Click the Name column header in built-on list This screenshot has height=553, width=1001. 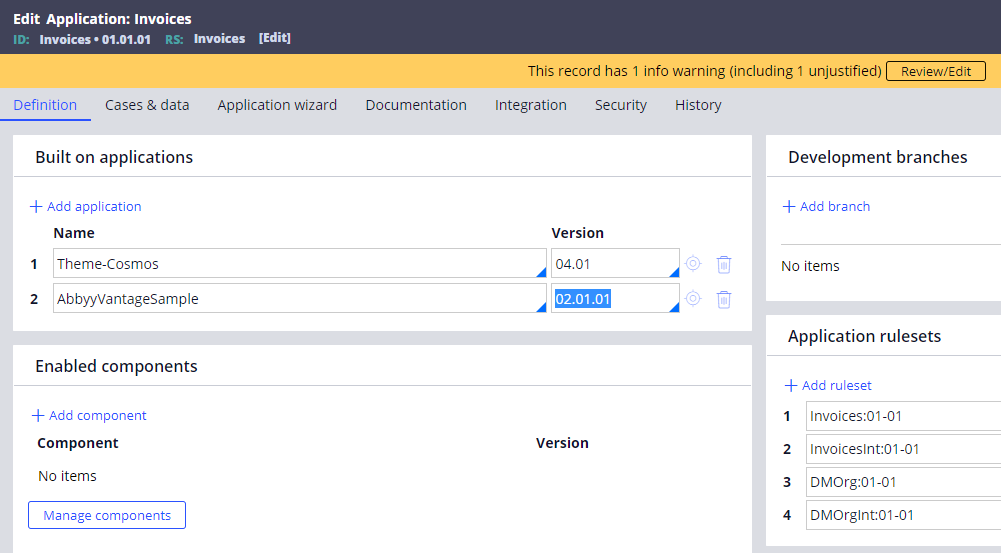coord(74,233)
